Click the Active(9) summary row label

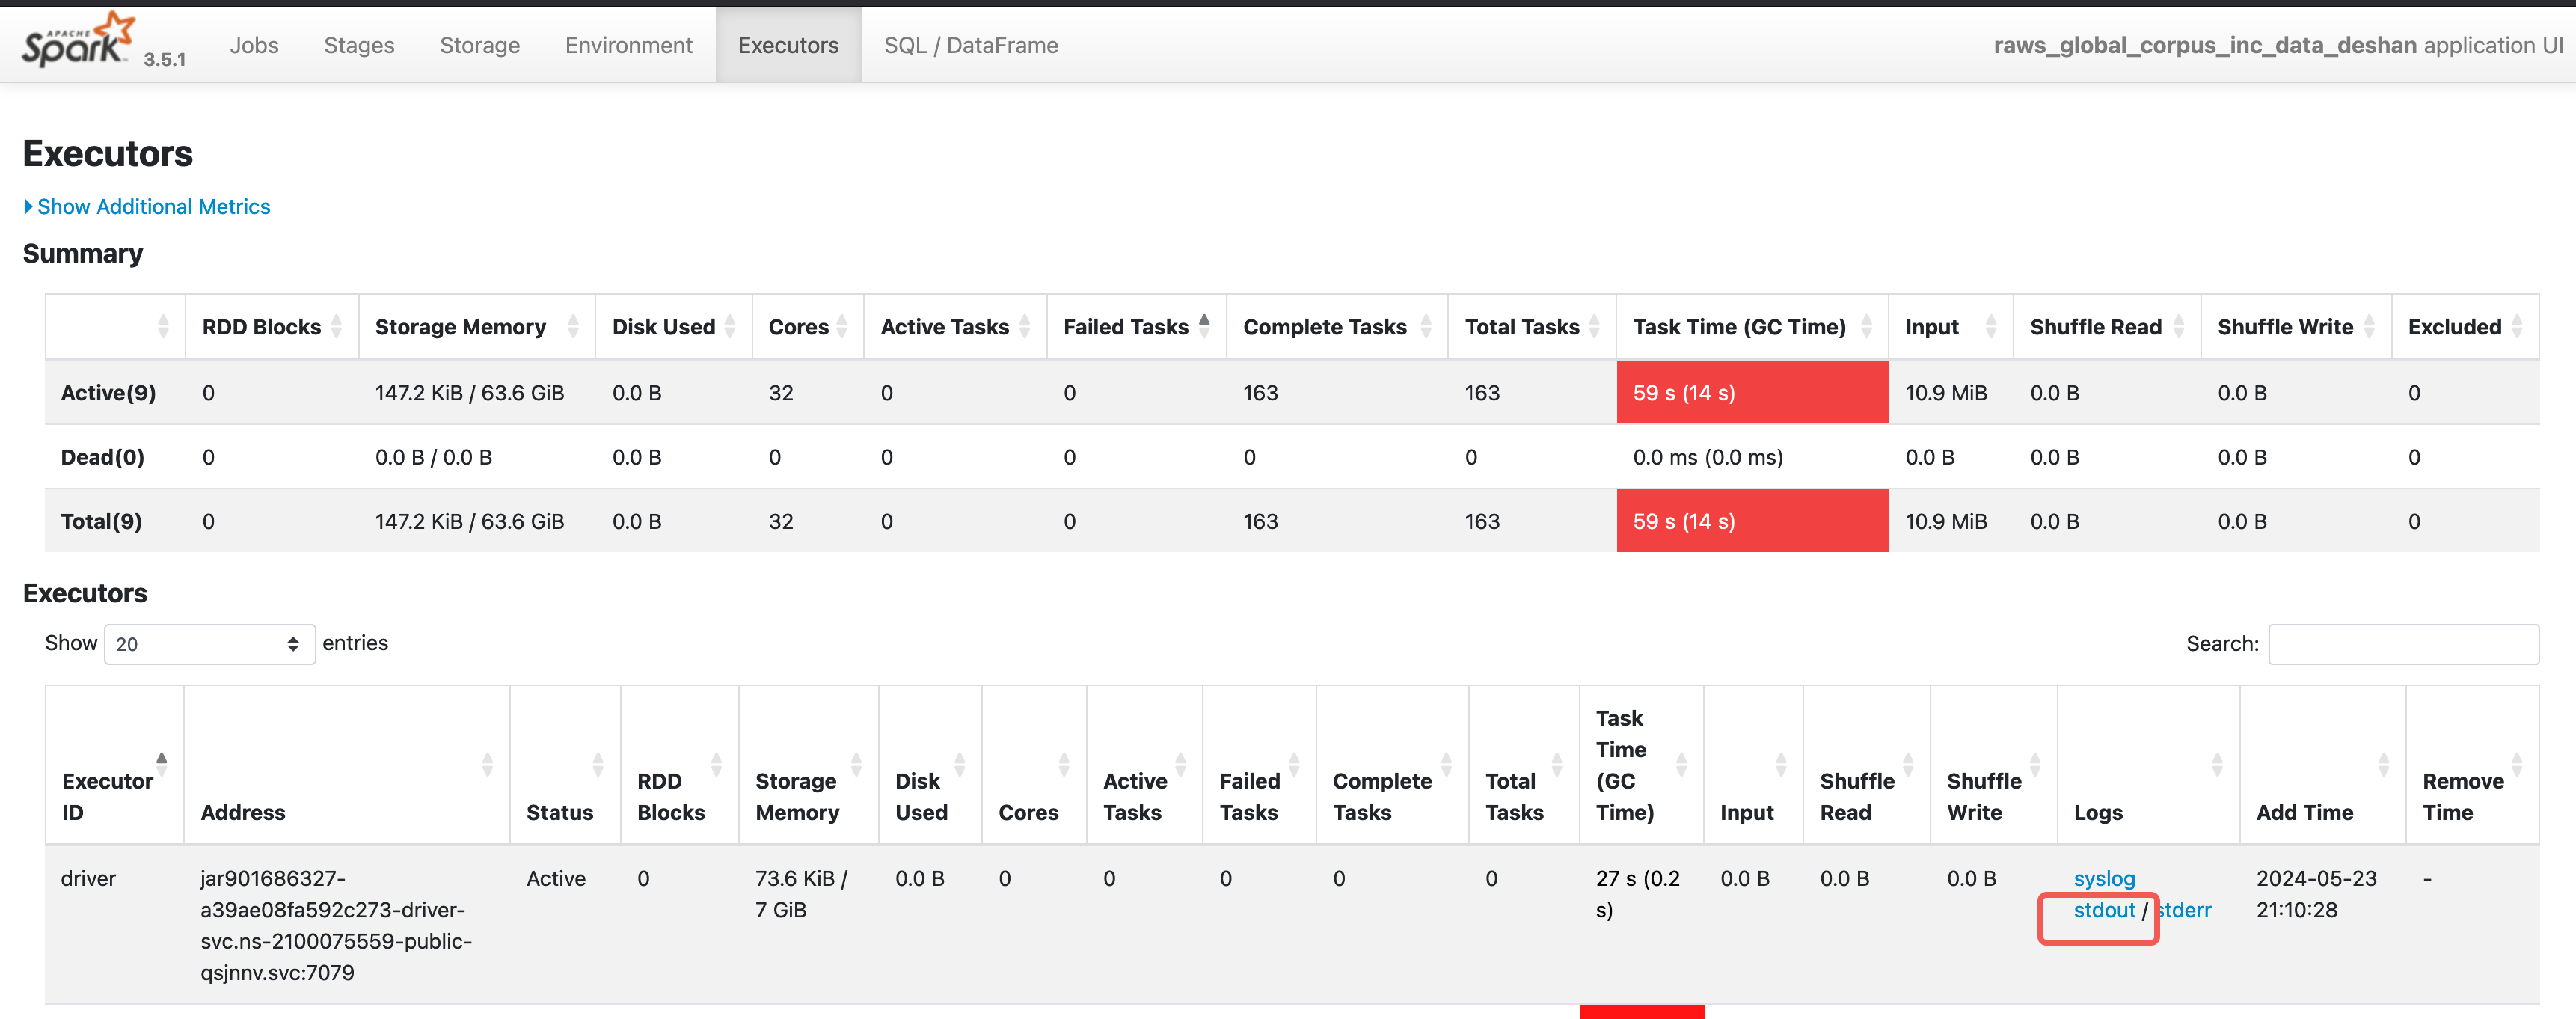[x=108, y=392]
